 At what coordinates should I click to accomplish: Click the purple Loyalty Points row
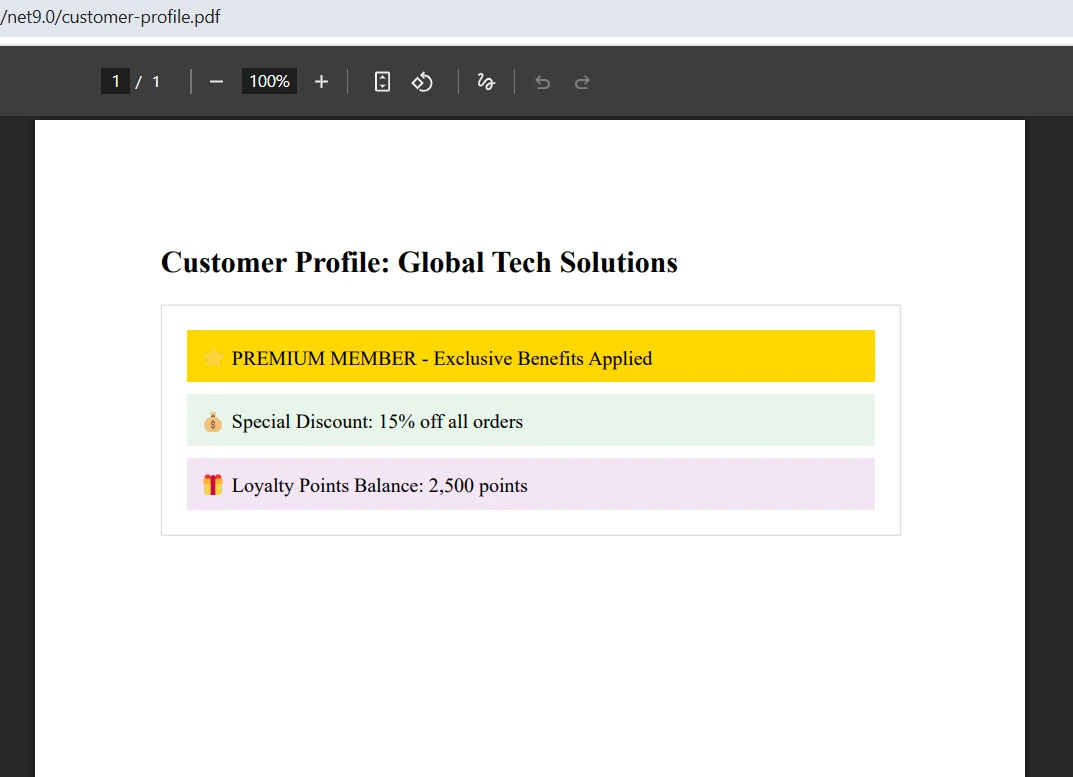(530, 485)
